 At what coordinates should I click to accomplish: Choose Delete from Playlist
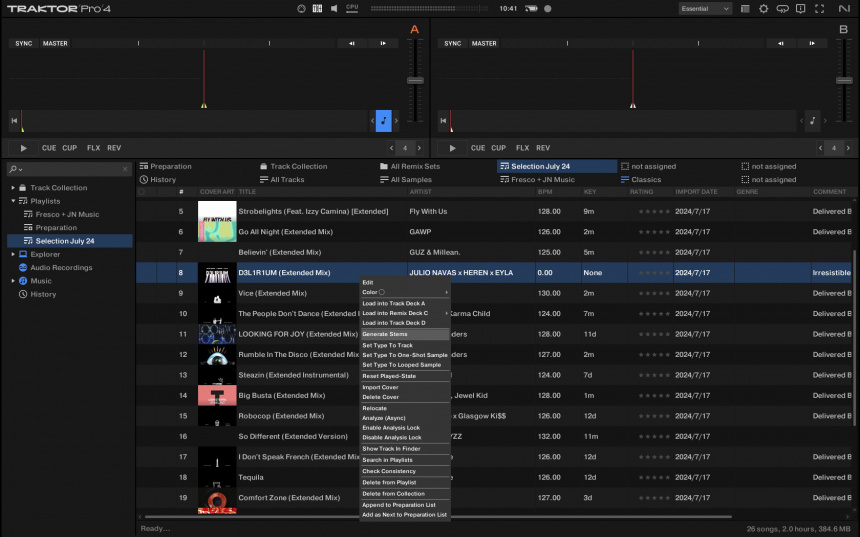click(x=405, y=483)
